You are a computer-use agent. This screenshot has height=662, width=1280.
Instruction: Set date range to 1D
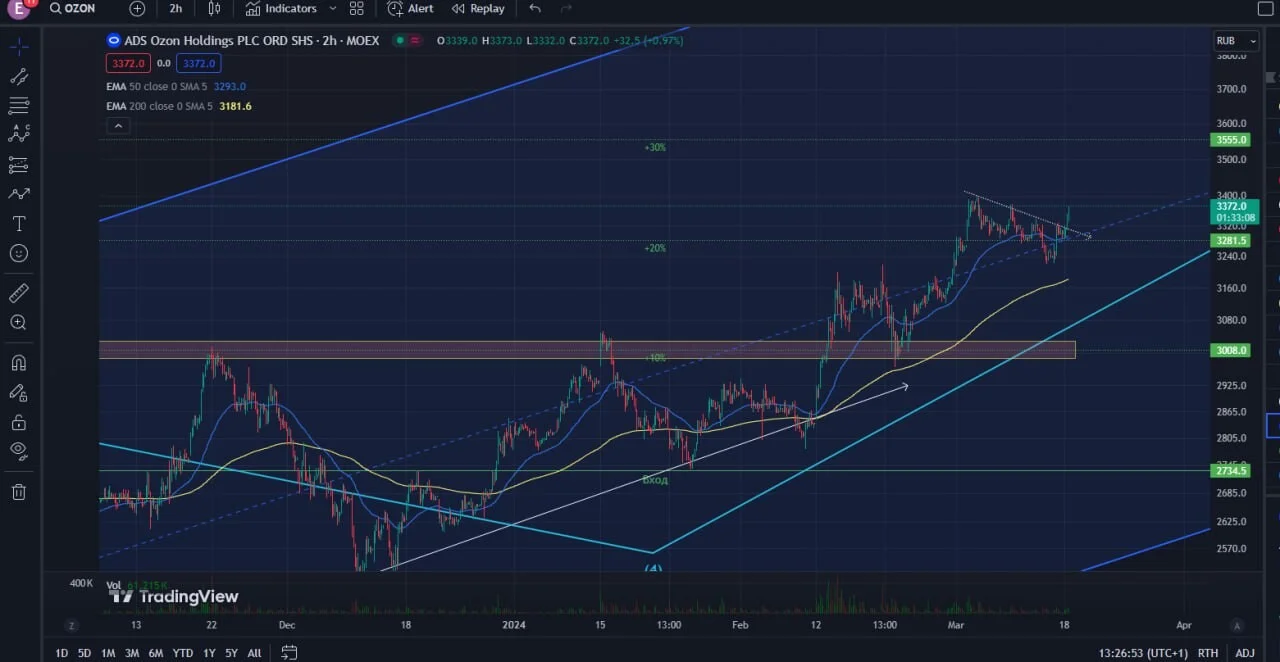[62, 653]
